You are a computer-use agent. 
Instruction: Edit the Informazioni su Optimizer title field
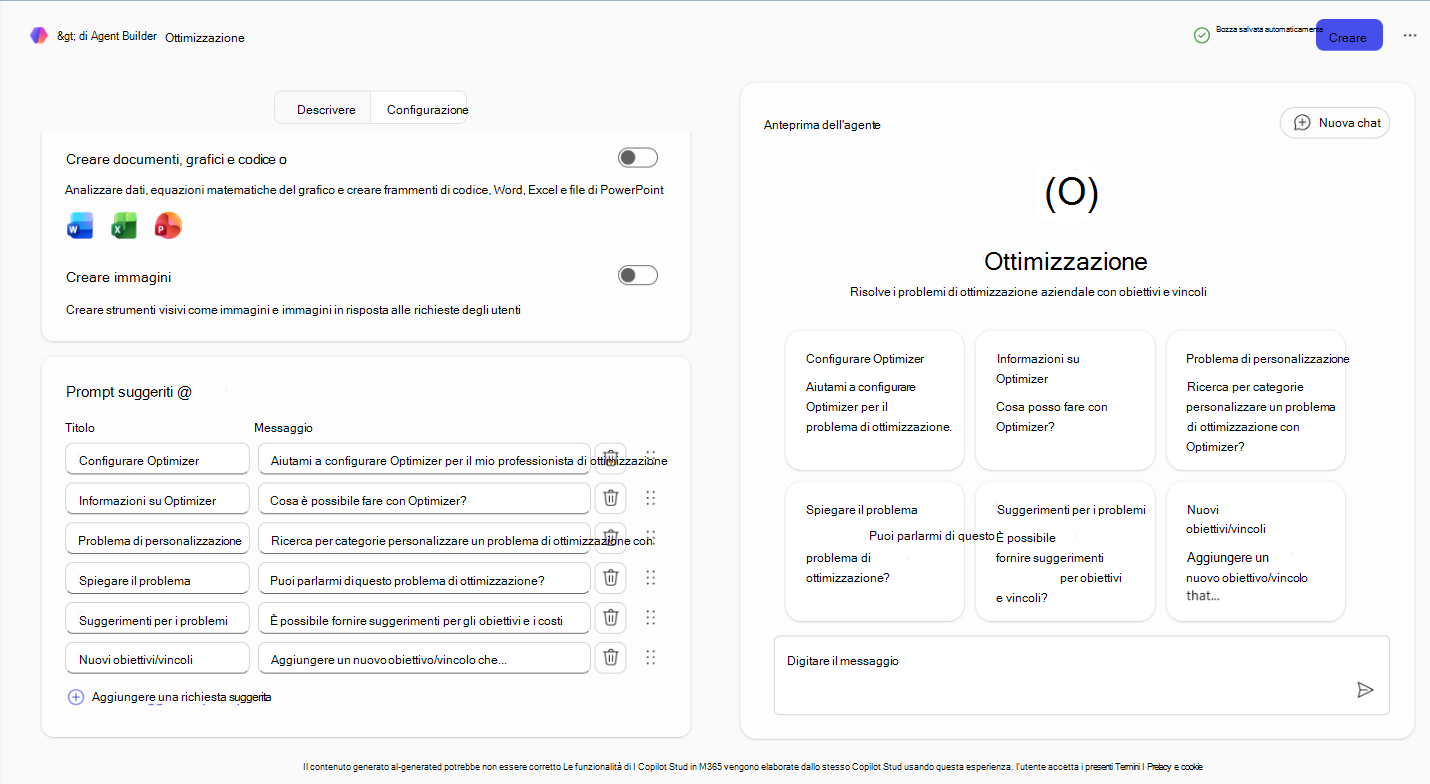[x=157, y=499]
